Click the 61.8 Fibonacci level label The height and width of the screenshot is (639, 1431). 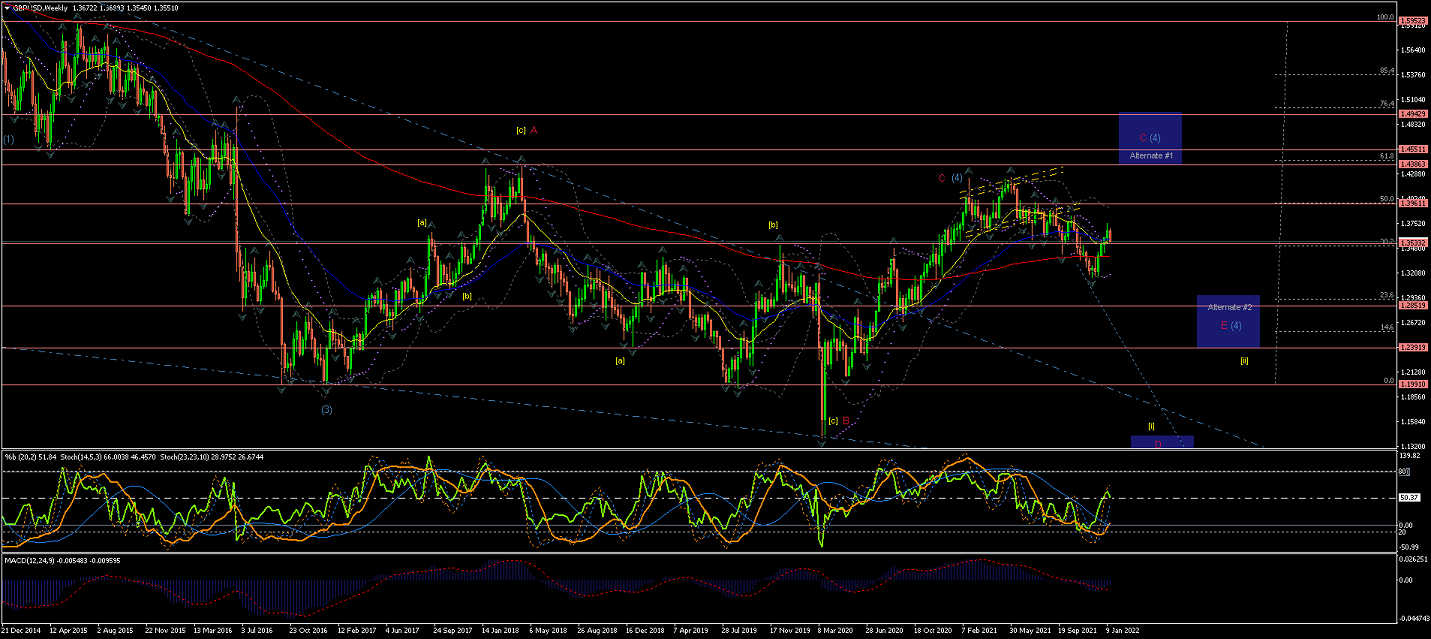point(1386,157)
